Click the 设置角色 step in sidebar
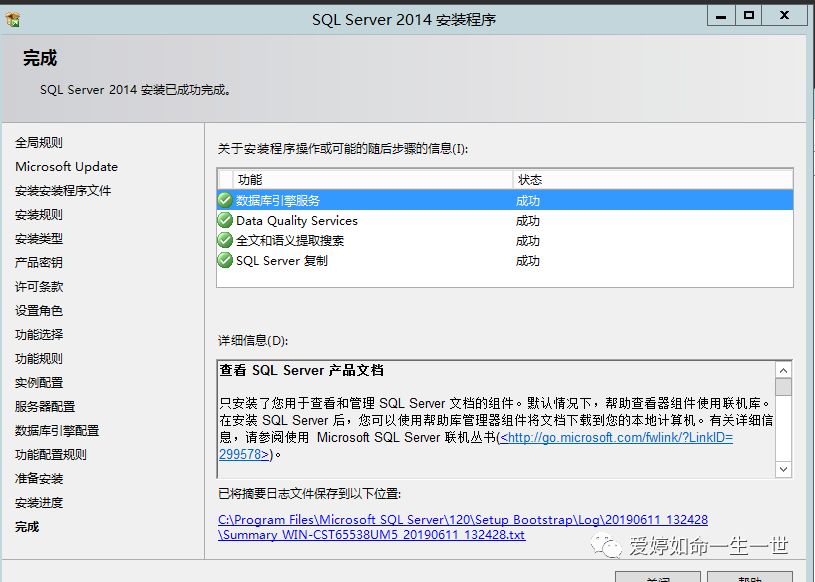This screenshot has height=582, width=815. 39,311
